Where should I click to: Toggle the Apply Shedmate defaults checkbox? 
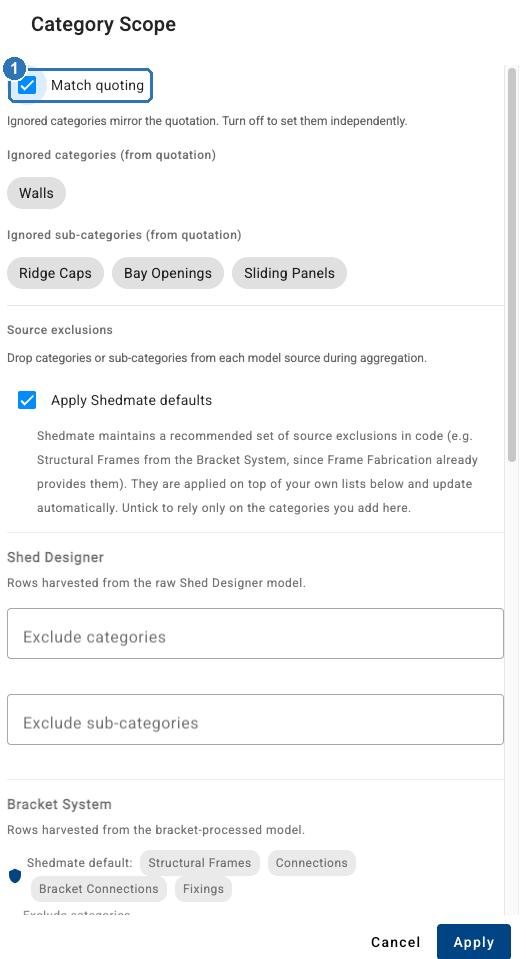(27, 401)
